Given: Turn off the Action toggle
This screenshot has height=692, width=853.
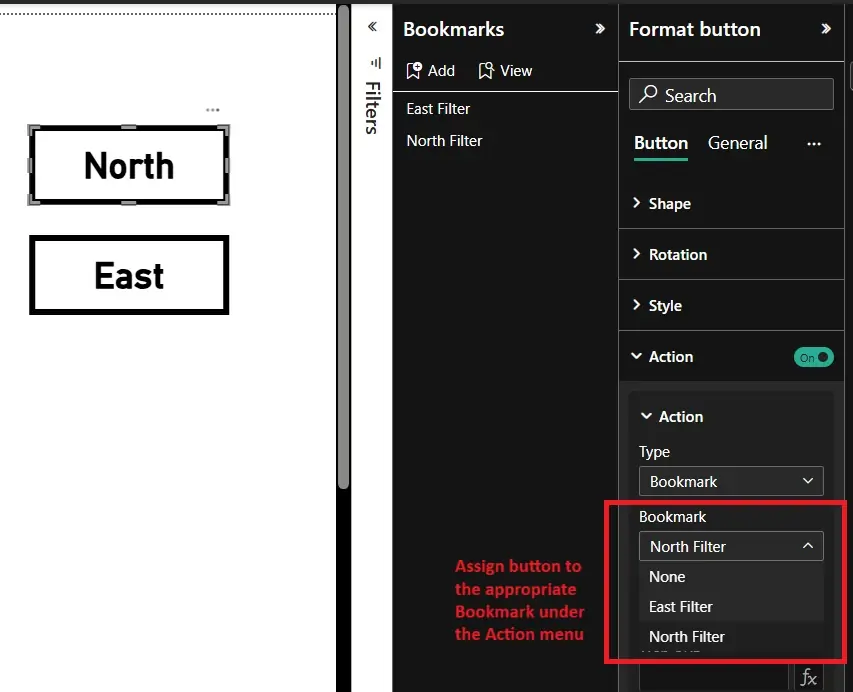Looking at the screenshot, I should (813, 356).
